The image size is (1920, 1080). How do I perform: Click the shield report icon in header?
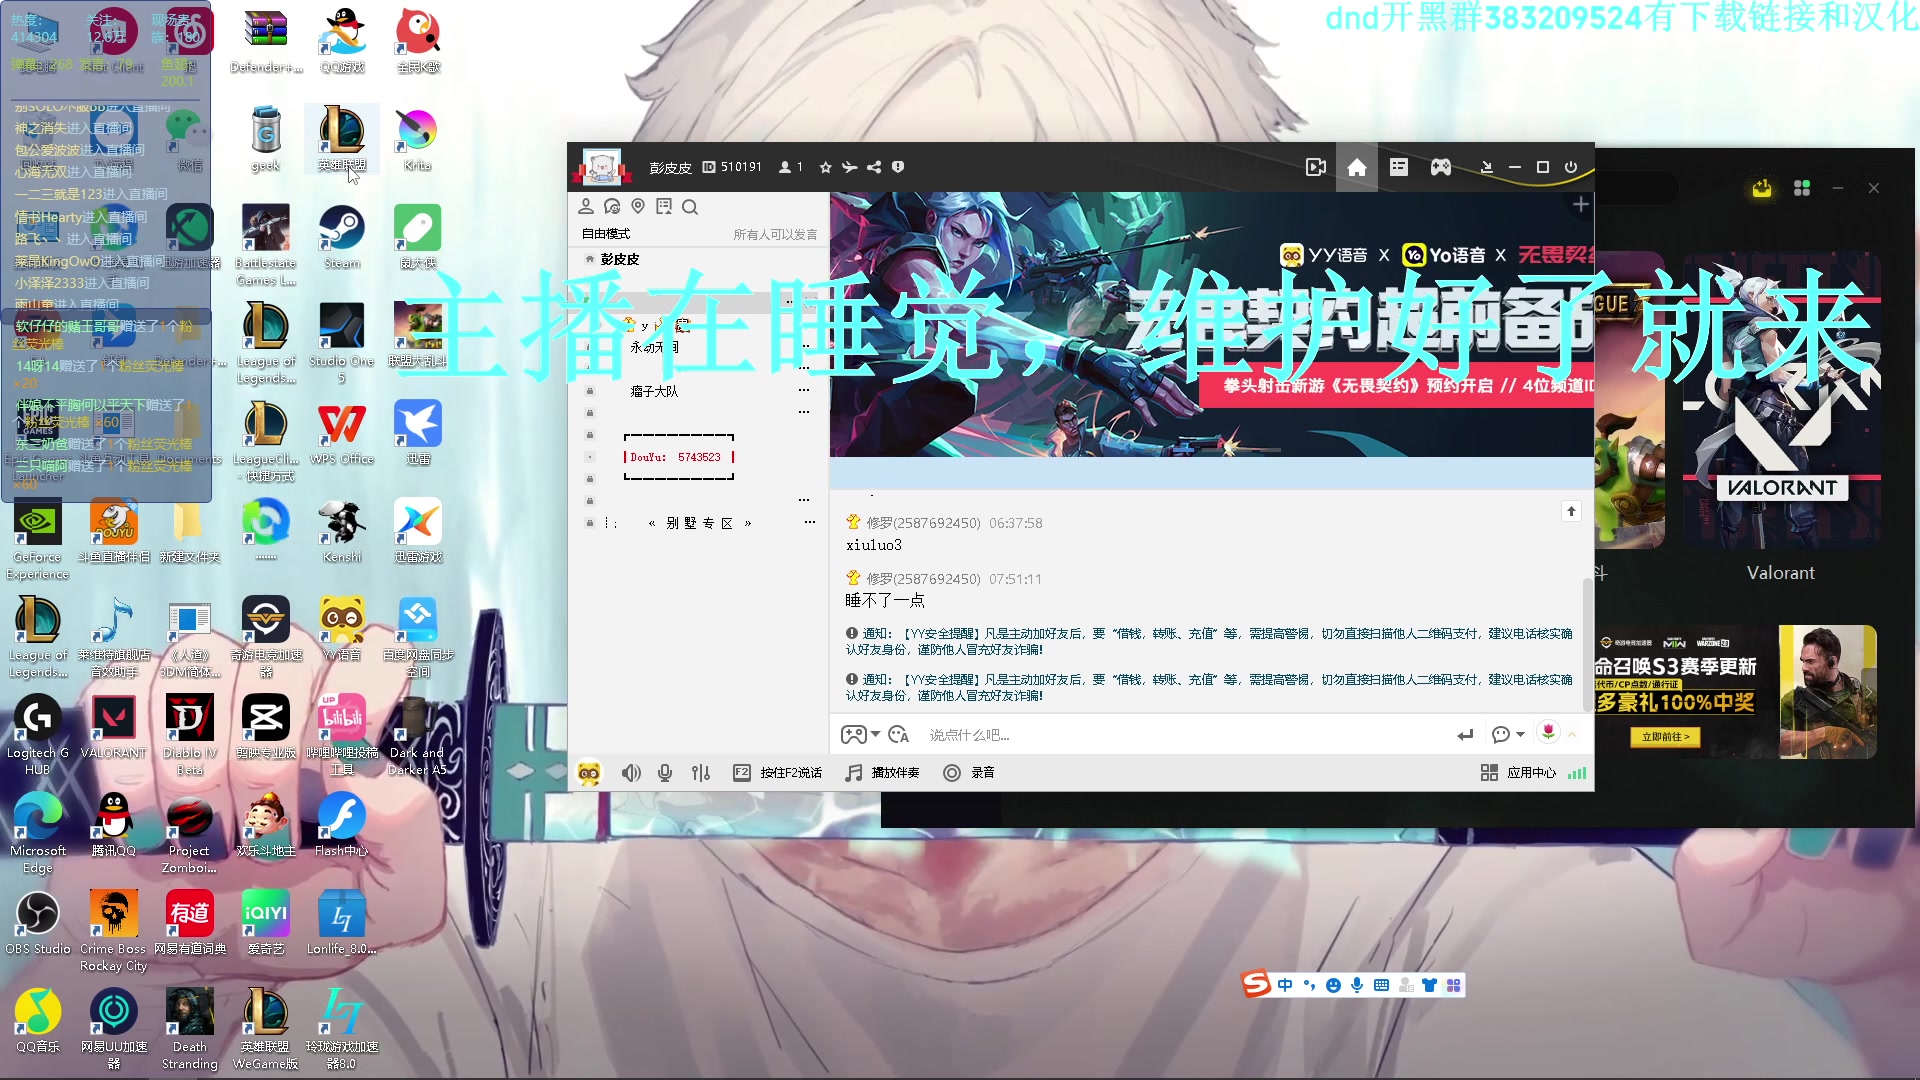(898, 167)
